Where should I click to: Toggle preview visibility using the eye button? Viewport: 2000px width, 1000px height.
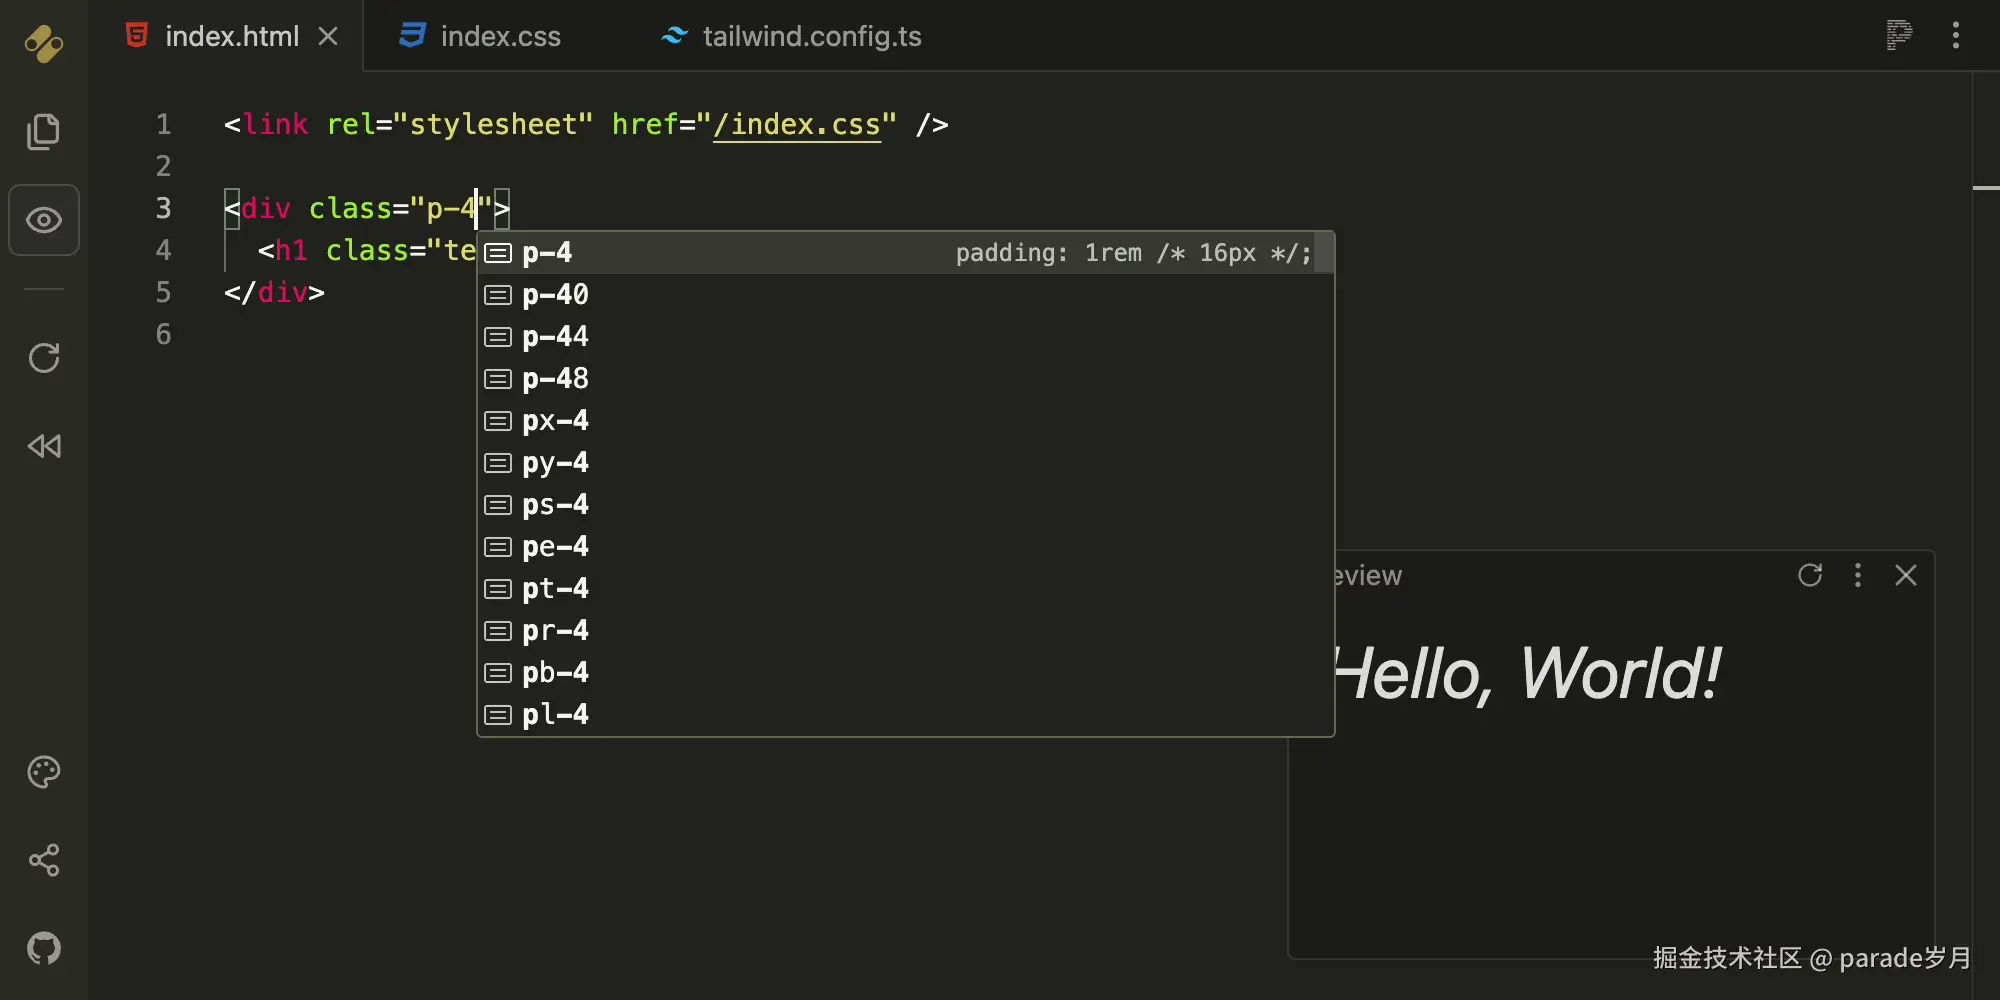[x=44, y=220]
